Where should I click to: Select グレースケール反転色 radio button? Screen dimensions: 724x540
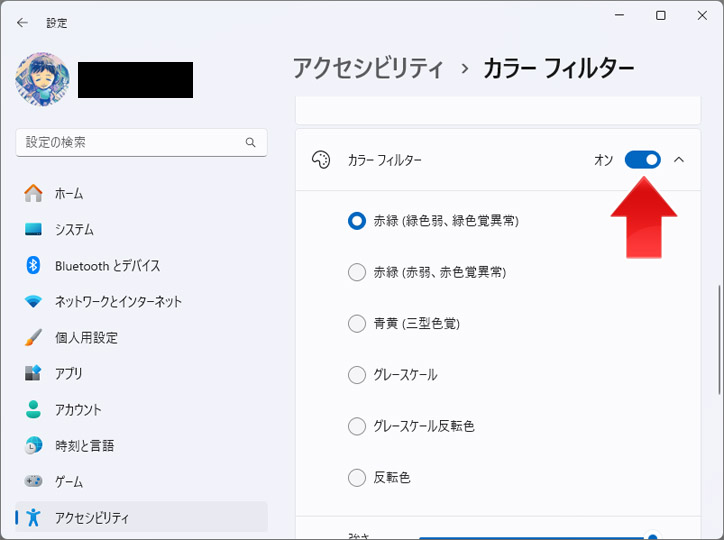(356, 426)
